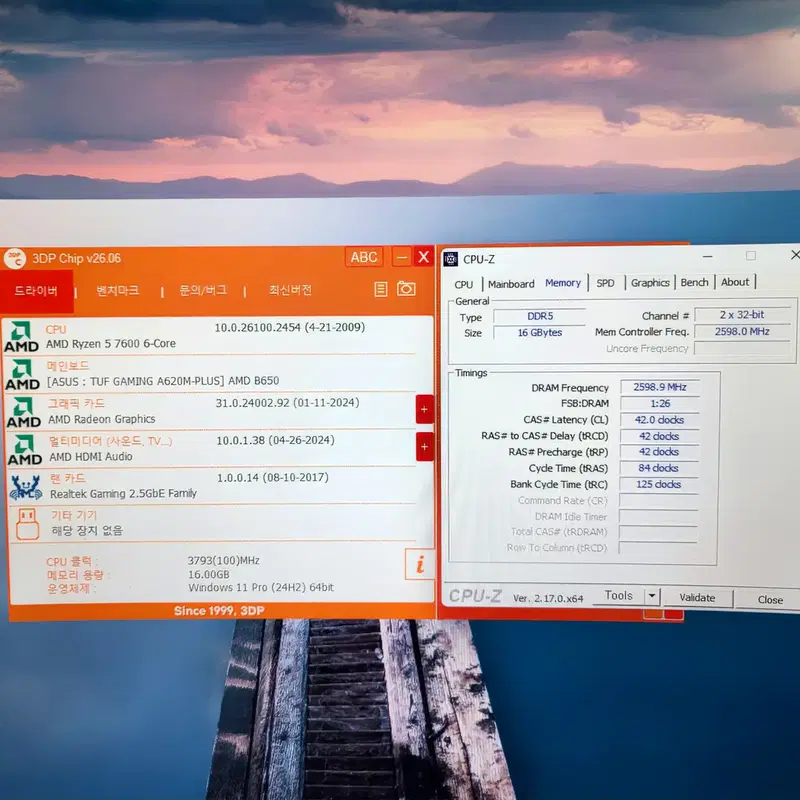This screenshot has height=800, width=800.
Task: Switch to the CPU tab in CPU-Z
Action: point(464,284)
